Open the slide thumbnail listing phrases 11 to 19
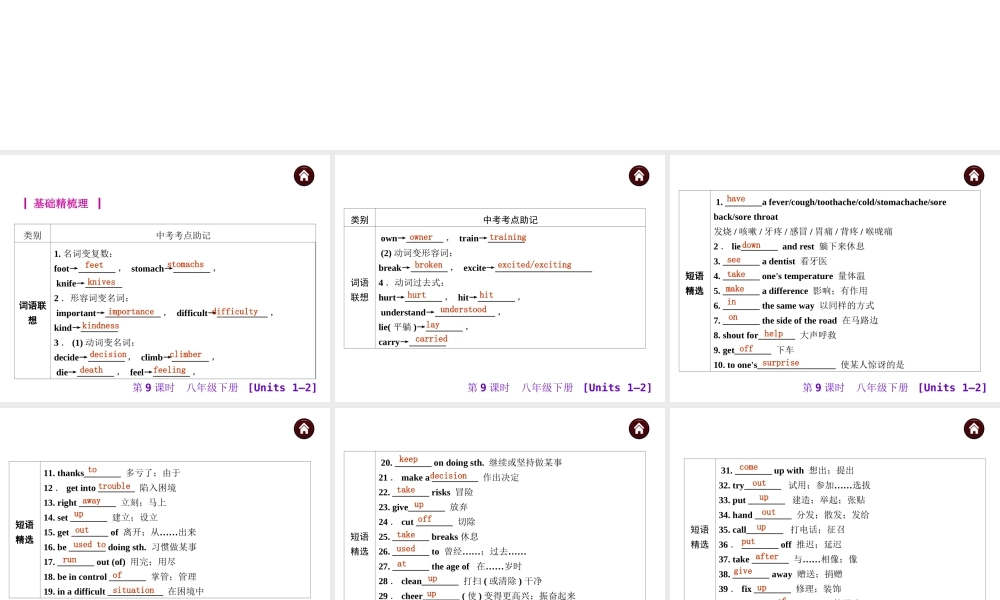The height and width of the screenshot is (600, 1000). click(x=165, y=504)
